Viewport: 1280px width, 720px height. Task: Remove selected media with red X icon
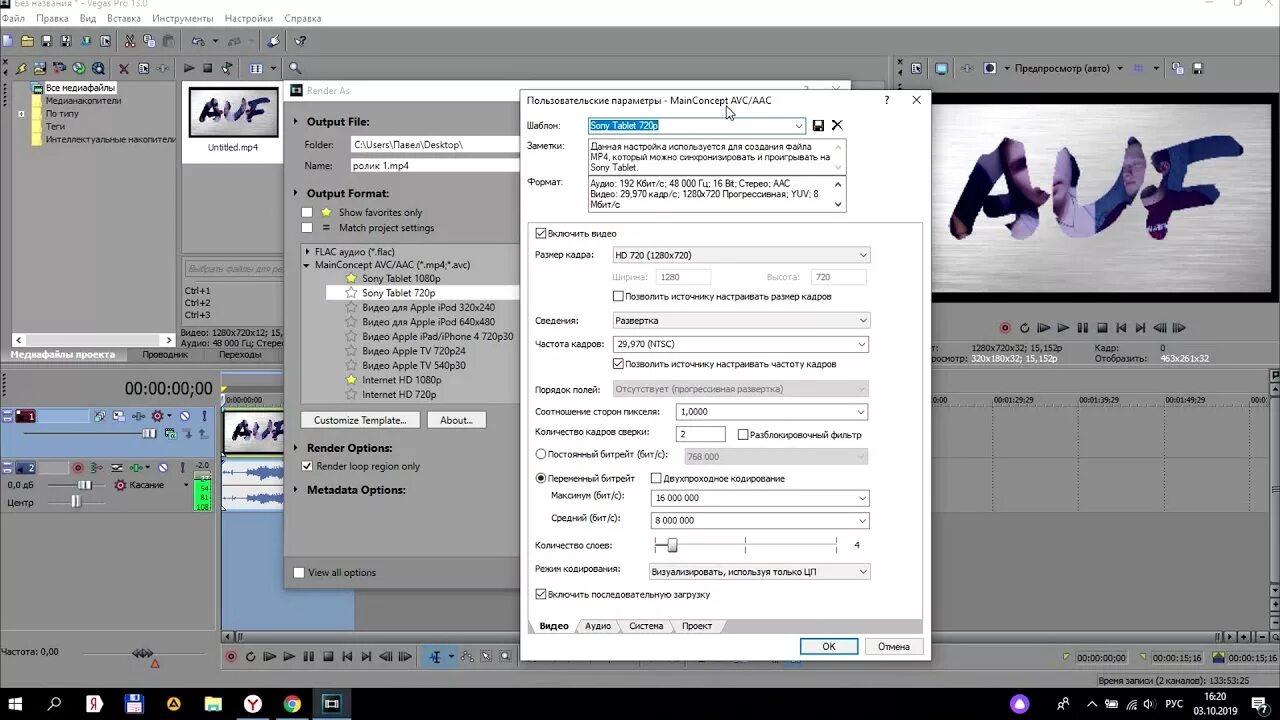click(124, 68)
